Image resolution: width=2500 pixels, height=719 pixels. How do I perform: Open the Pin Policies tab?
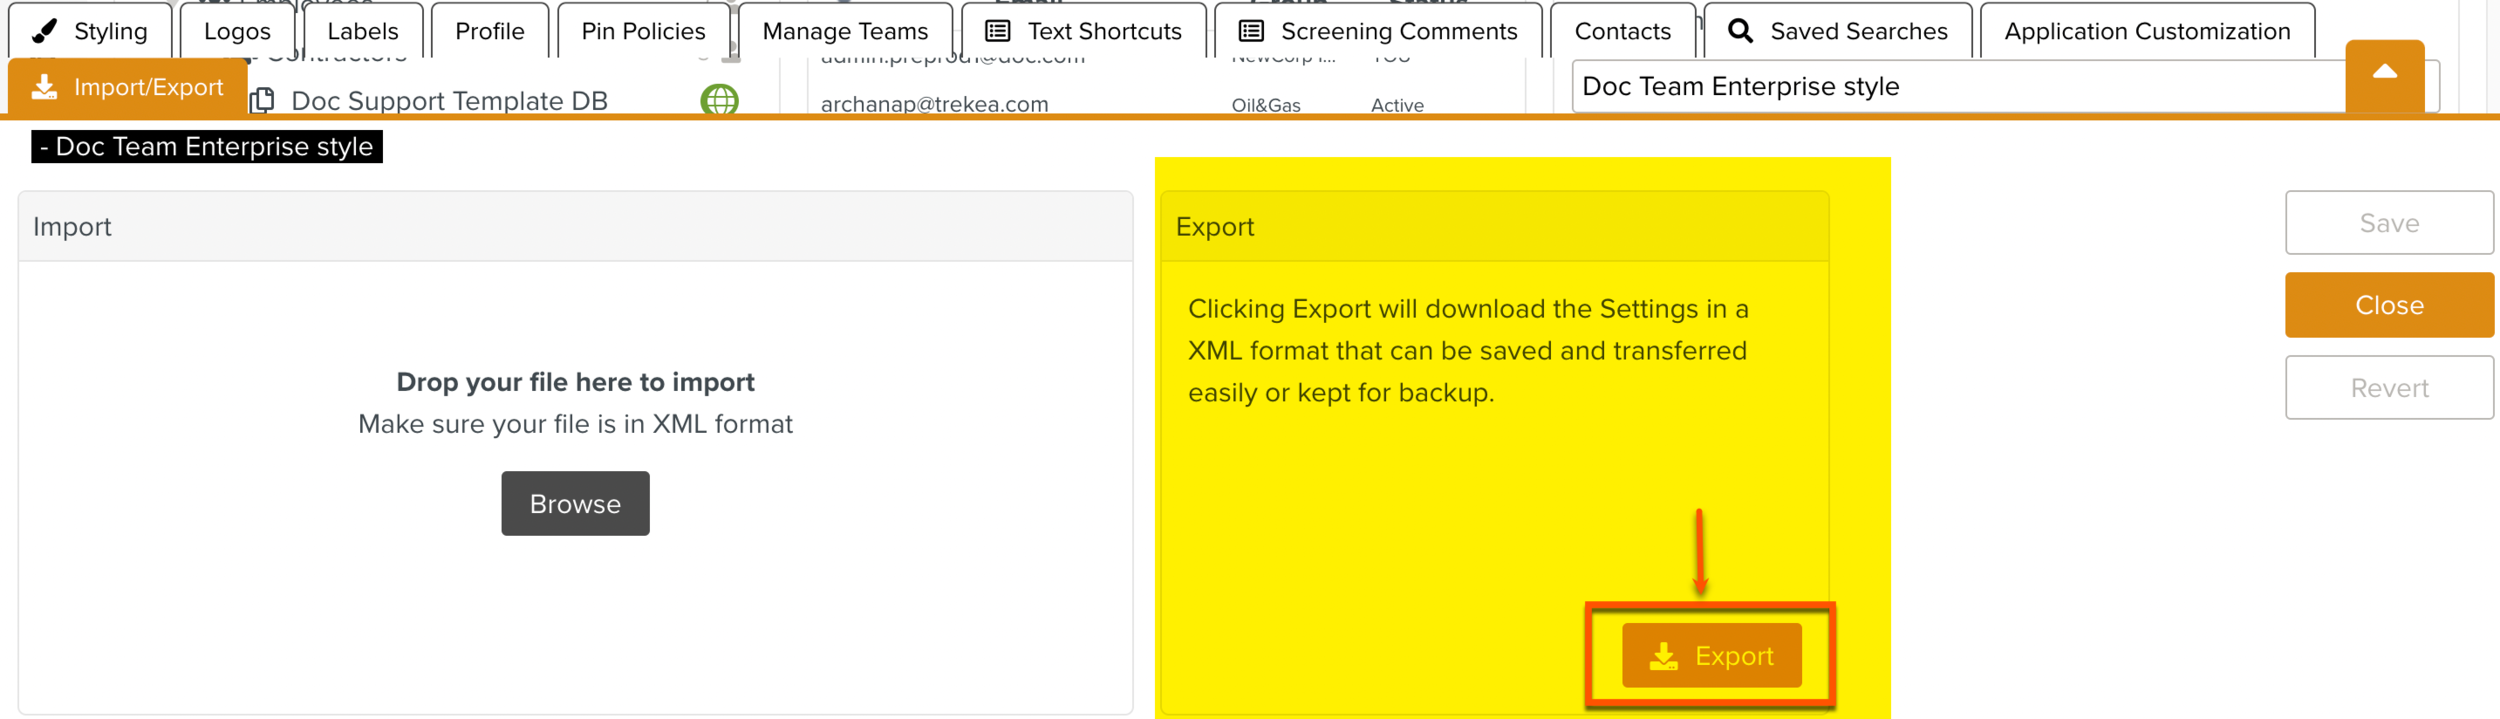pyautogui.click(x=643, y=31)
